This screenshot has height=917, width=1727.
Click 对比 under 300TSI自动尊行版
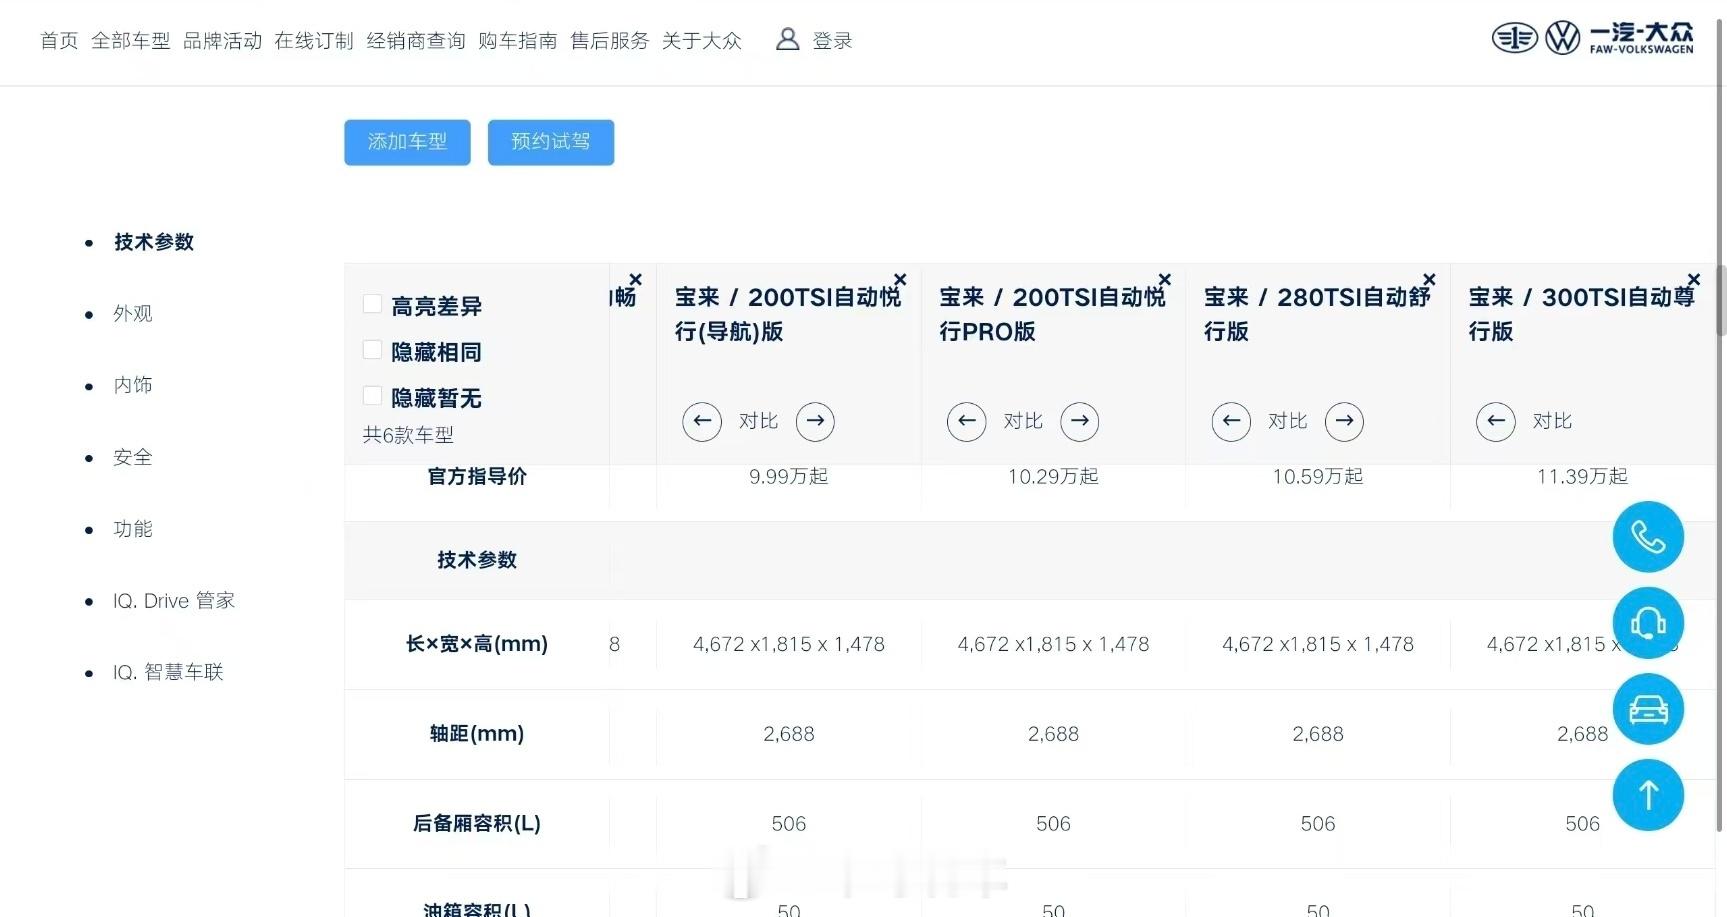[1552, 421]
